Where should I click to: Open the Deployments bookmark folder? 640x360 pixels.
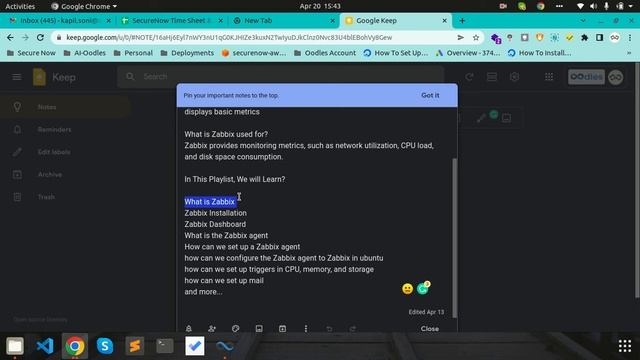[x=187, y=53]
